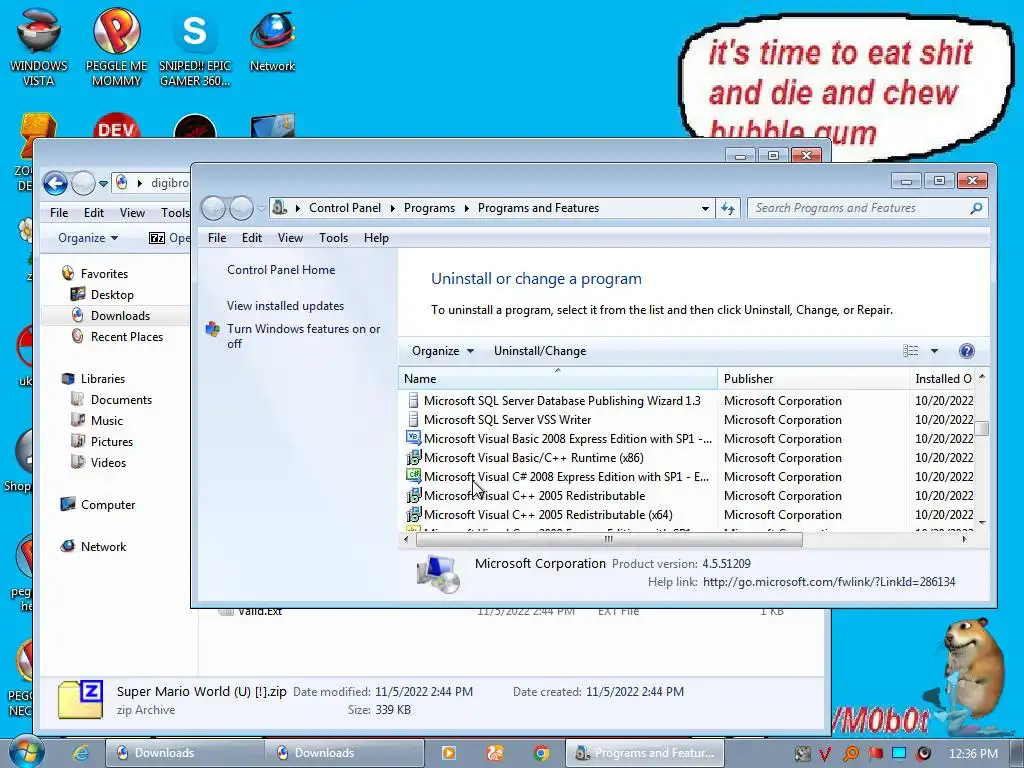Open the Organize dropdown in the Downloads window
Viewport: 1024px width, 768px height.
pyautogui.click(x=88, y=238)
